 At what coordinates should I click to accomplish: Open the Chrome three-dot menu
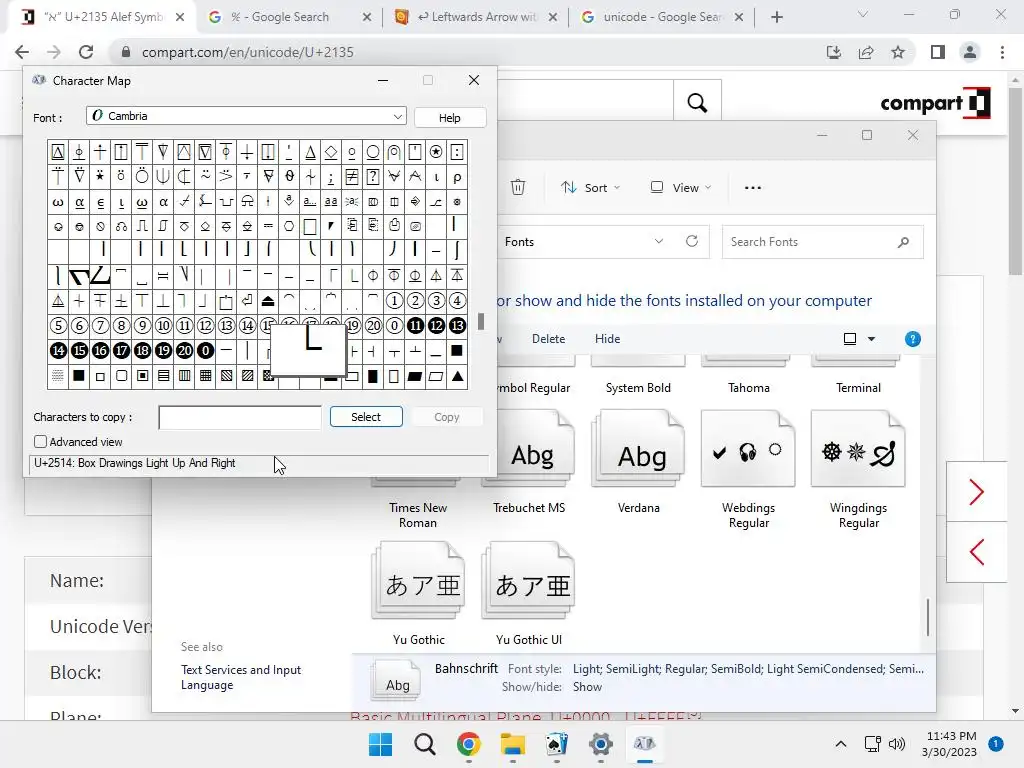click(1002, 52)
